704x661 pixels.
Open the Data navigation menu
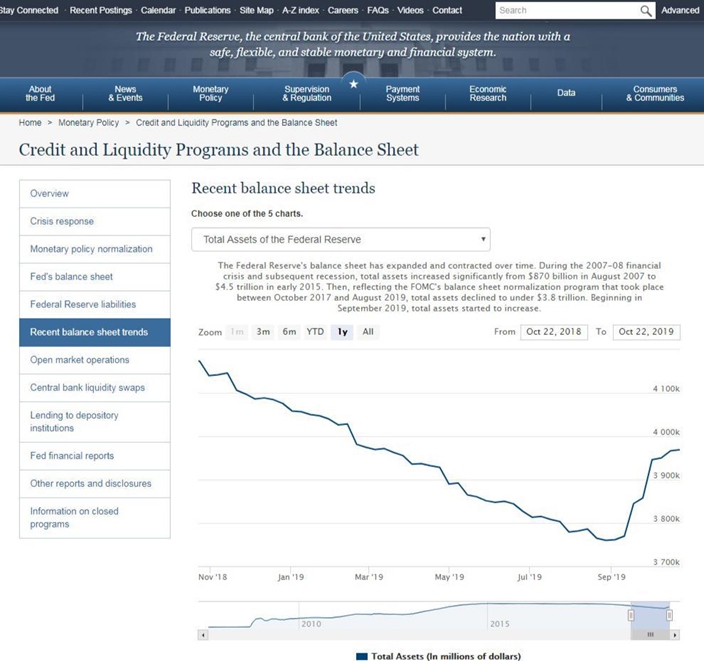coord(566,93)
